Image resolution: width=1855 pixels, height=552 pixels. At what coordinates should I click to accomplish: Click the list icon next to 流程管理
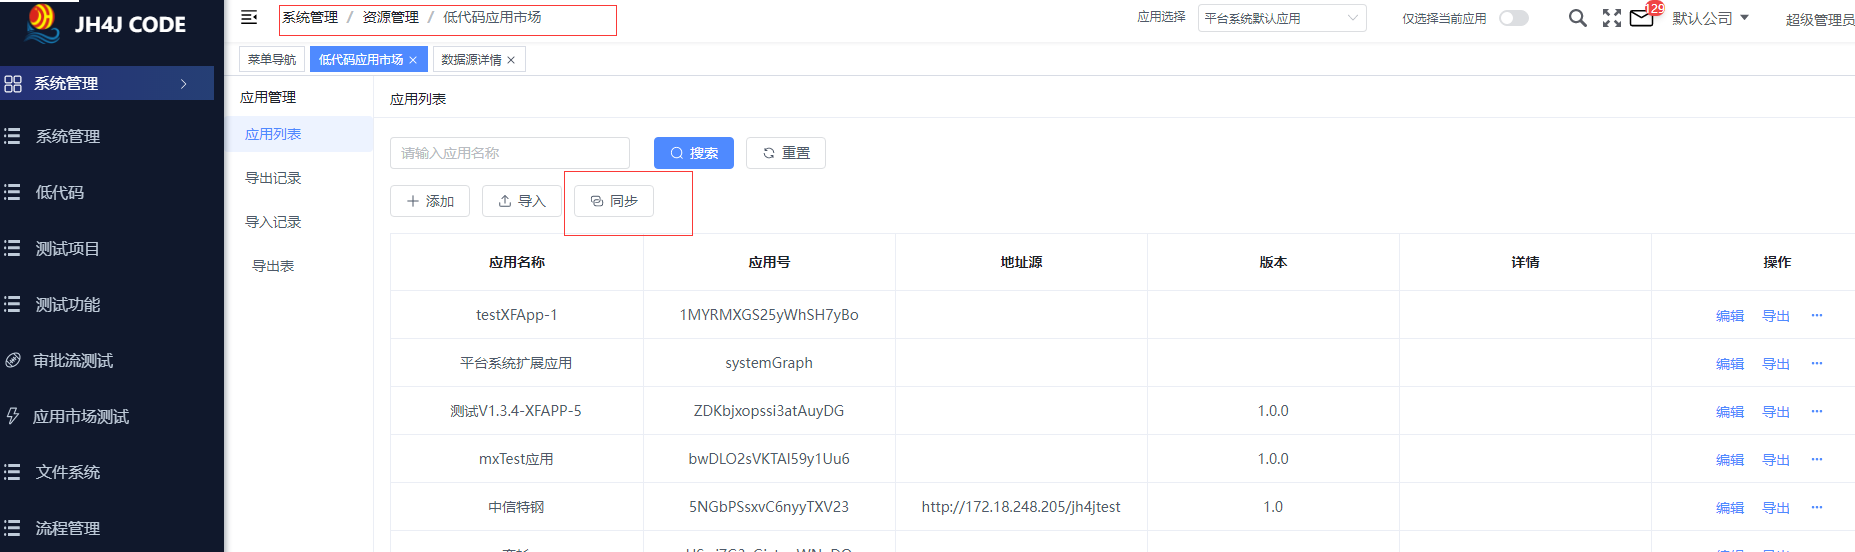[12, 528]
